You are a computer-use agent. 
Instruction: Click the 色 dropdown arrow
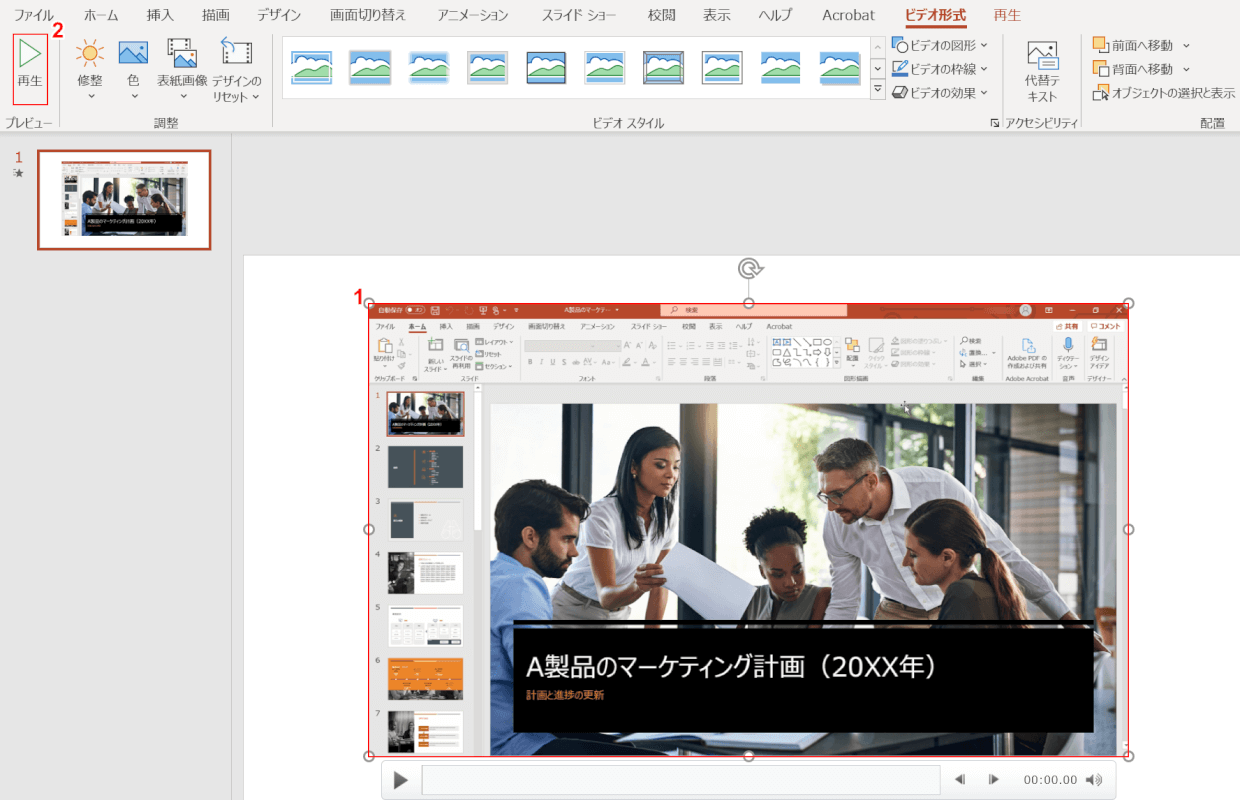pyautogui.click(x=133, y=96)
